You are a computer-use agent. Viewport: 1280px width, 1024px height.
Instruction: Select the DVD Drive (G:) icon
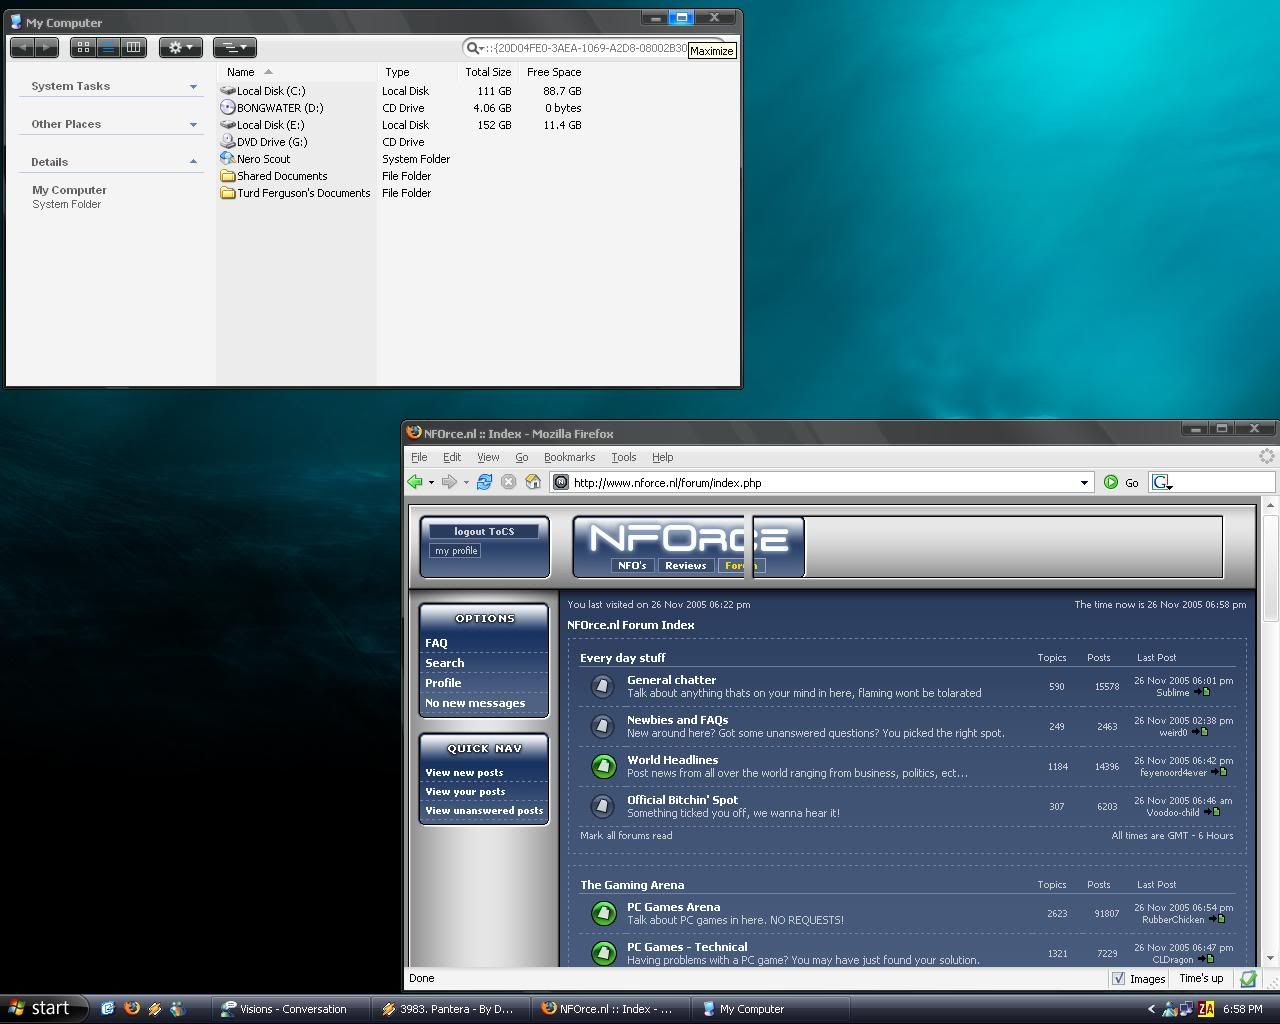(228, 142)
